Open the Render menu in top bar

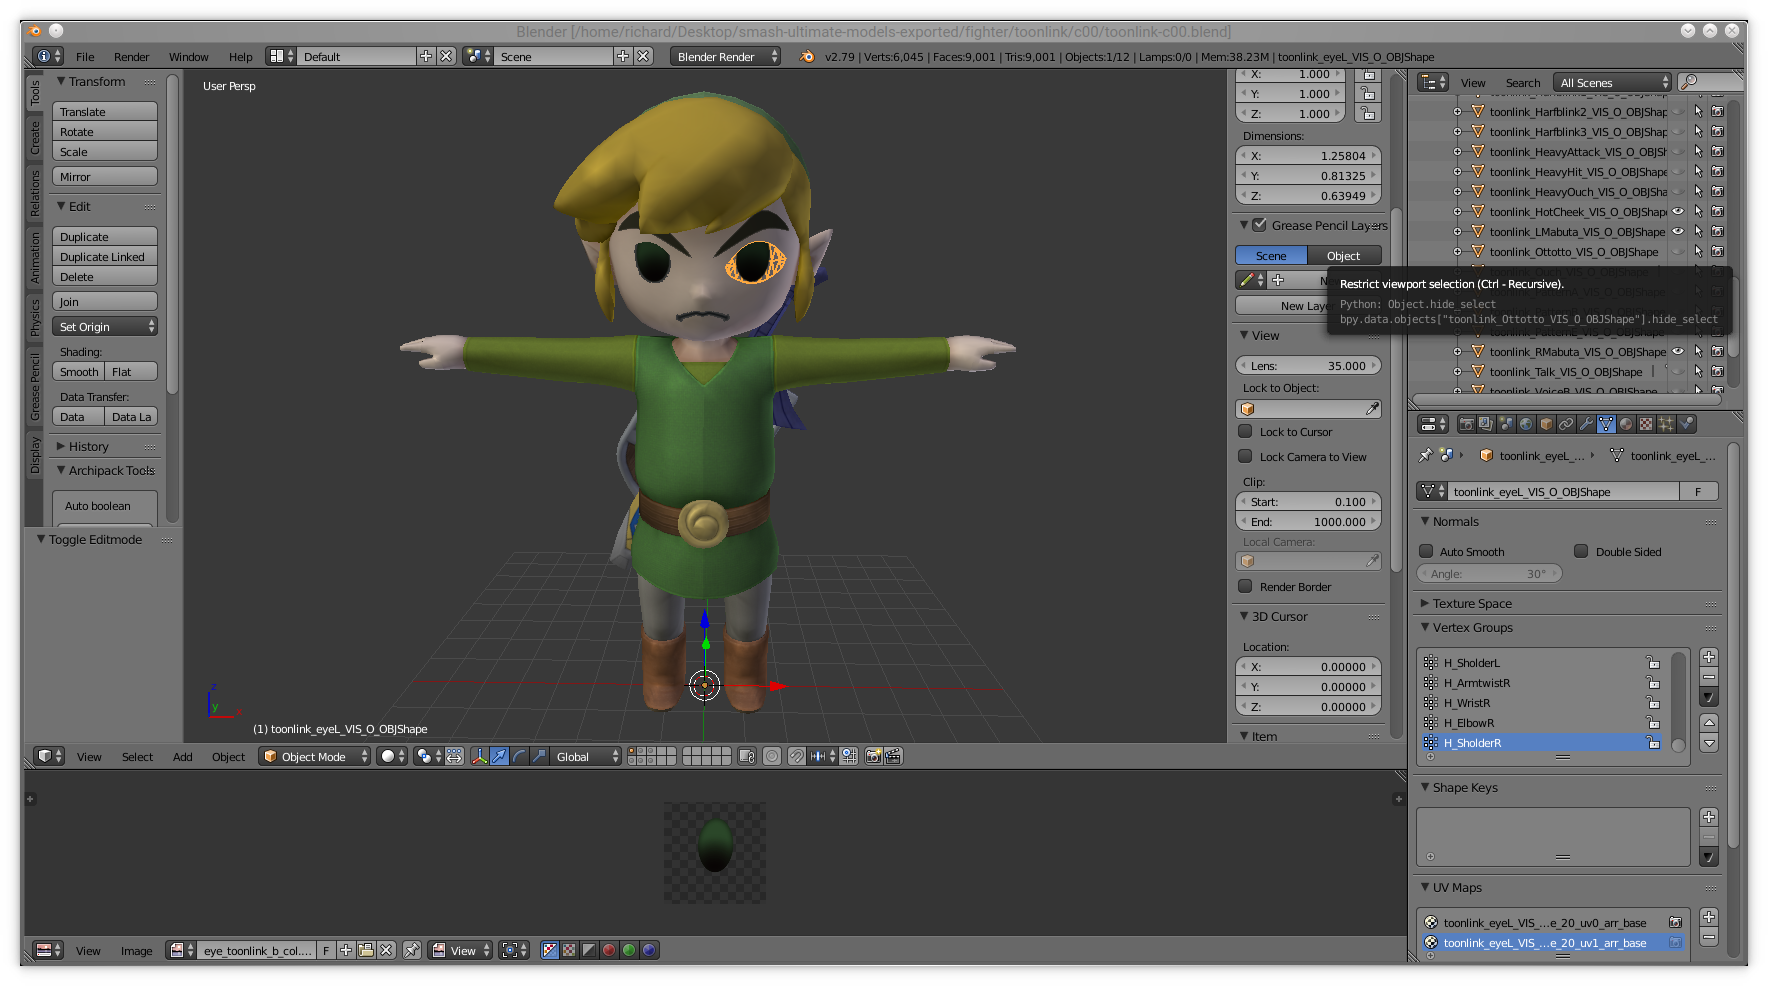[131, 57]
